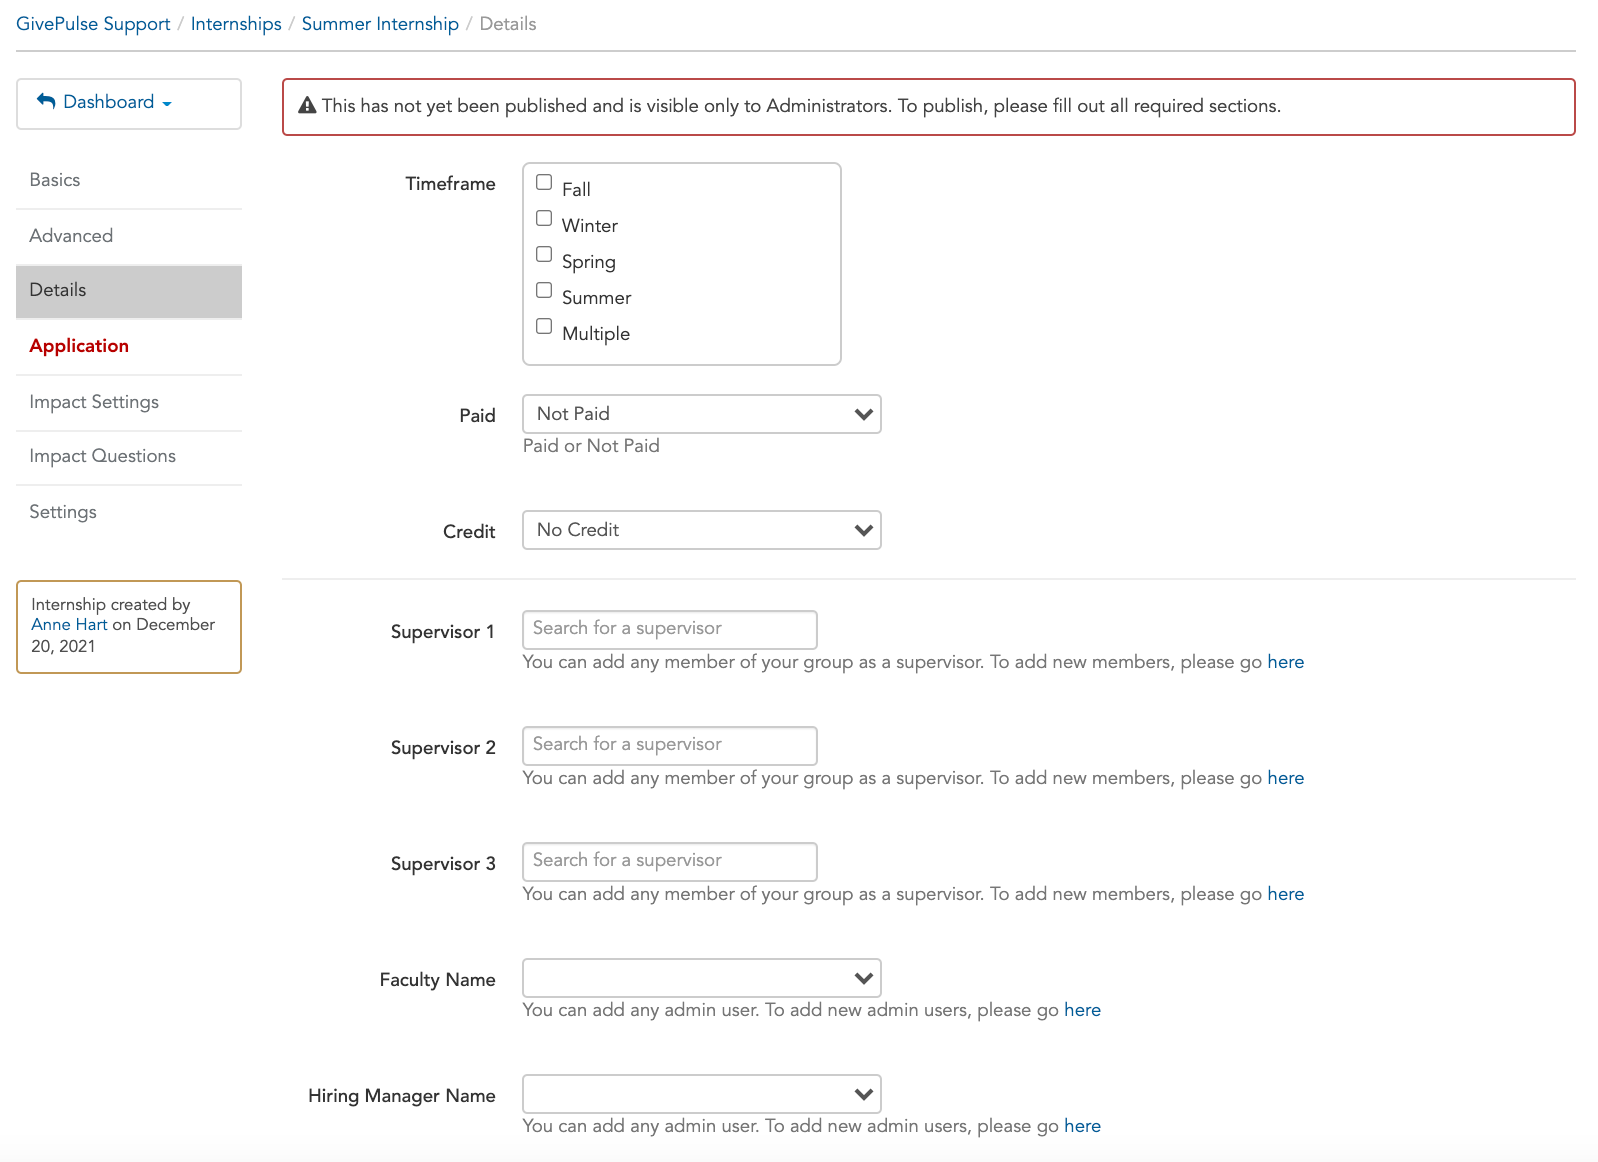Tick the Spring timeframe checkbox
This screenshot has height=1162, width=1598.
coord(544,254)
